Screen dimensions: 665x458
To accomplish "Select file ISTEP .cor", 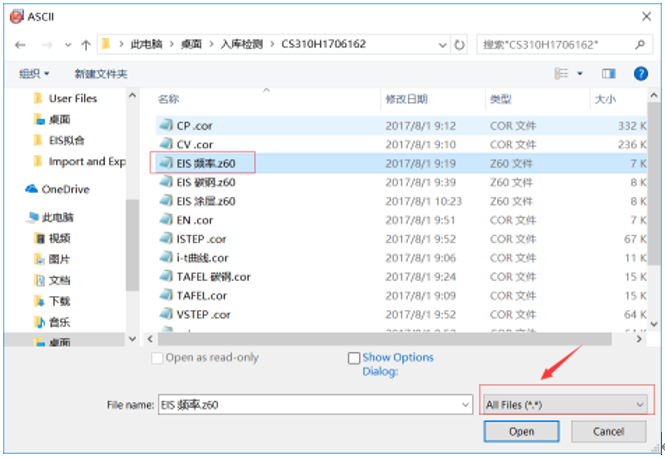I will coord(401,239).
